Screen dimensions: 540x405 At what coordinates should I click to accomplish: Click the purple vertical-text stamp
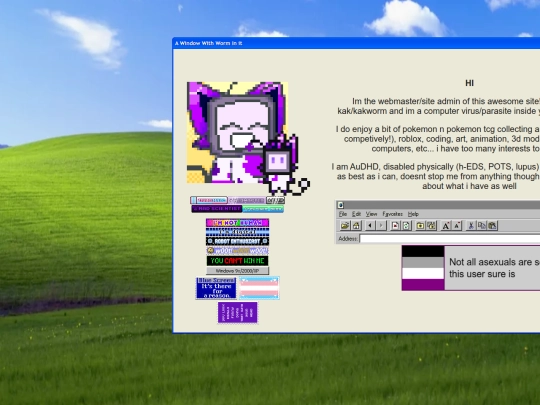pos(237,313)
